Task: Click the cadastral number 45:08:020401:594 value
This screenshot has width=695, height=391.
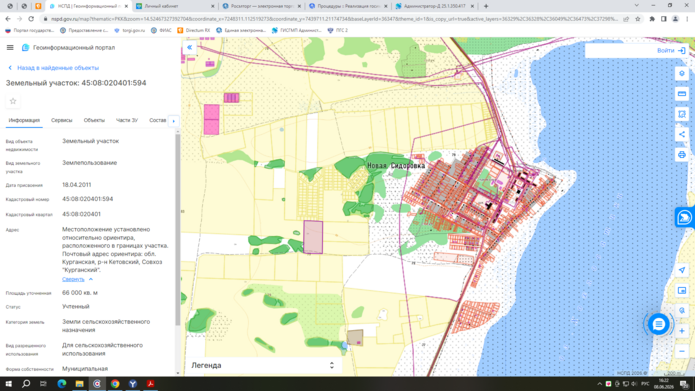Action: [x=88, y=199]
